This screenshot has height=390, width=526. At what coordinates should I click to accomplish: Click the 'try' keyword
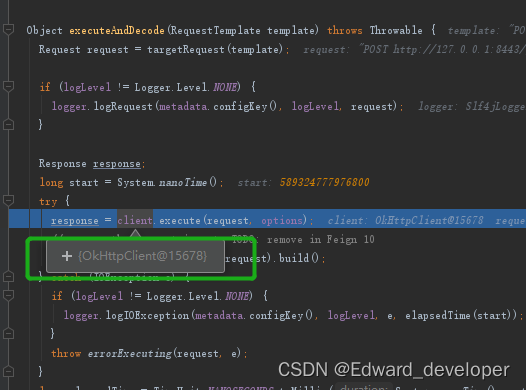tap(48, 202)
